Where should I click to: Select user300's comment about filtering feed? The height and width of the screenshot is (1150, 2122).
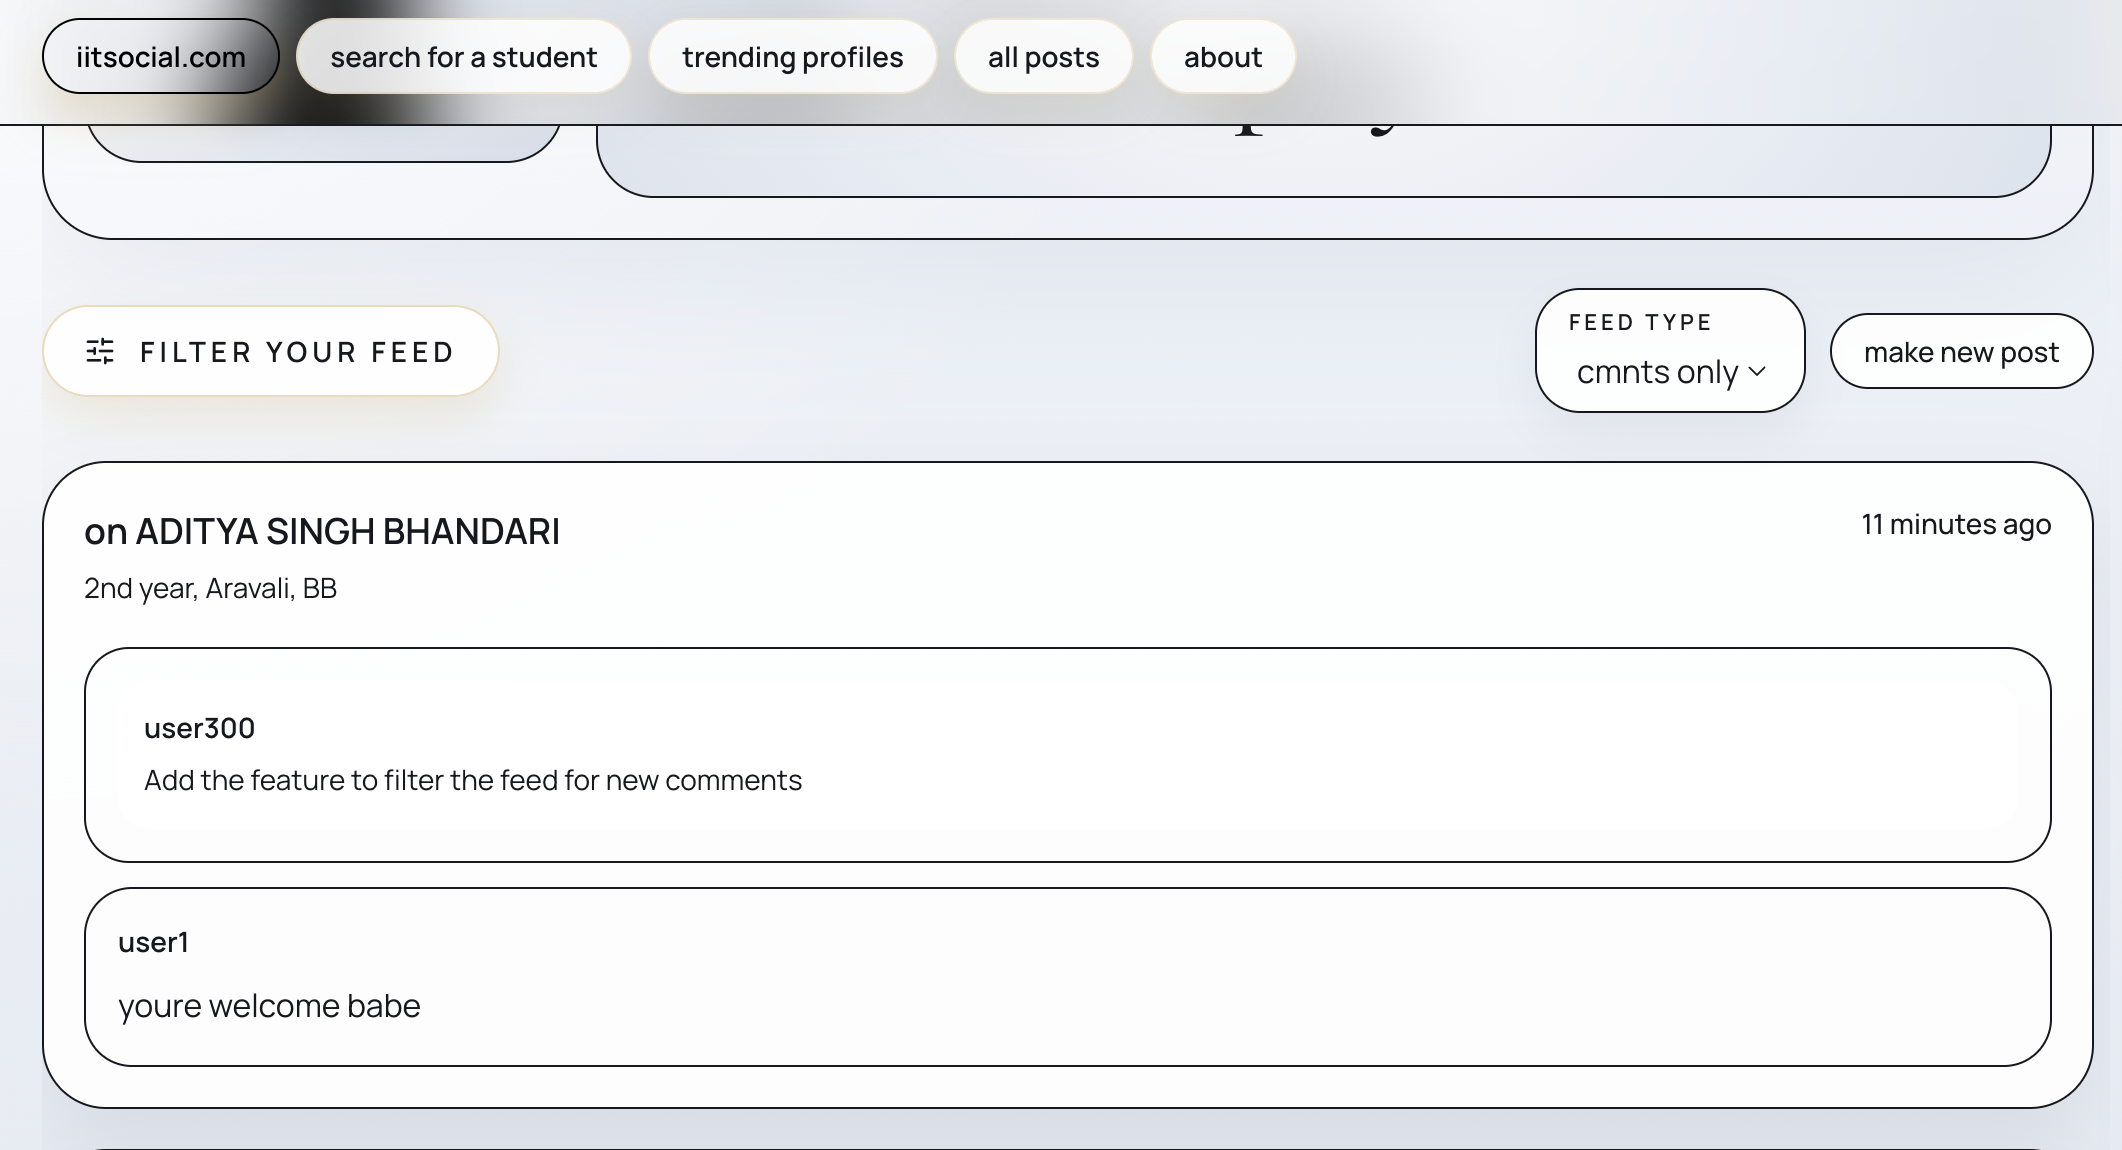tap(472, 780)
